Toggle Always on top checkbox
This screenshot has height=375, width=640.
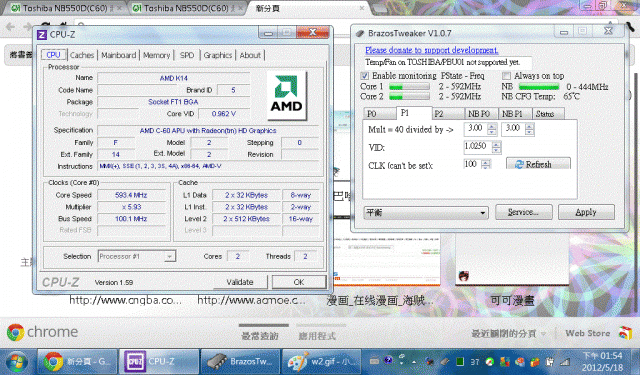pyautogui.click(x=506, y=76)
